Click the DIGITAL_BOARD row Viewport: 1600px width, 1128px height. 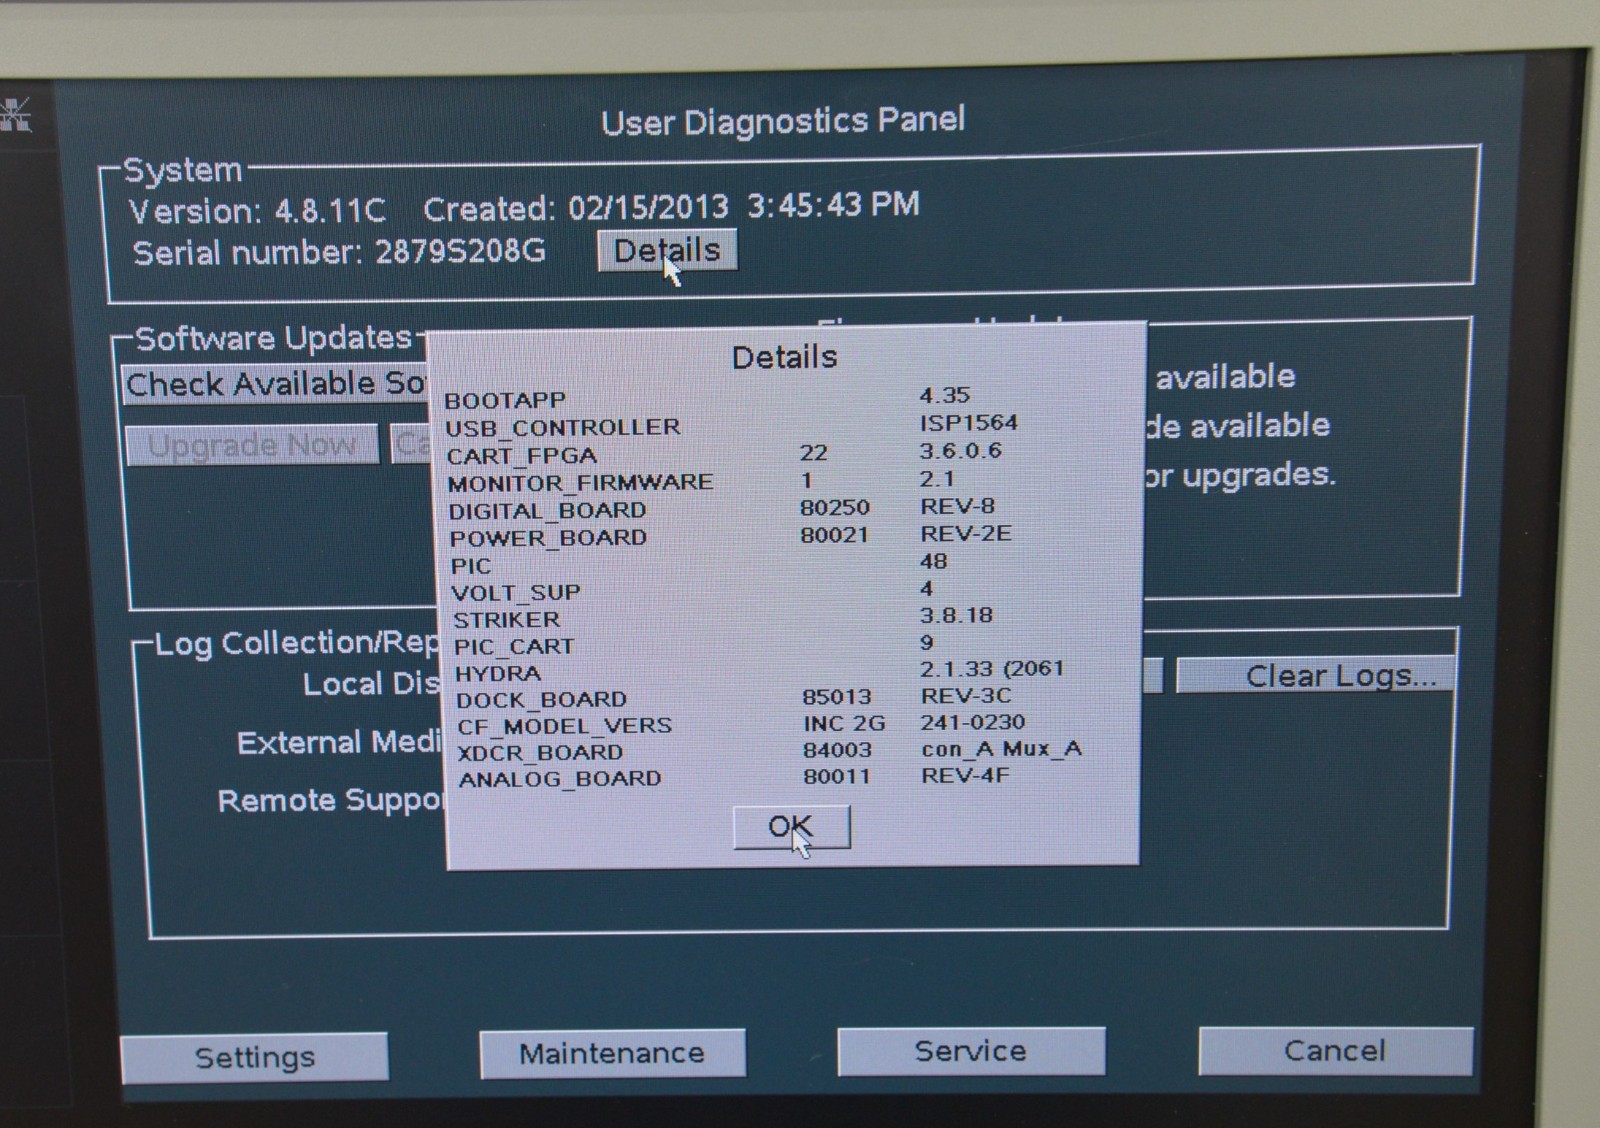[548, 511]
